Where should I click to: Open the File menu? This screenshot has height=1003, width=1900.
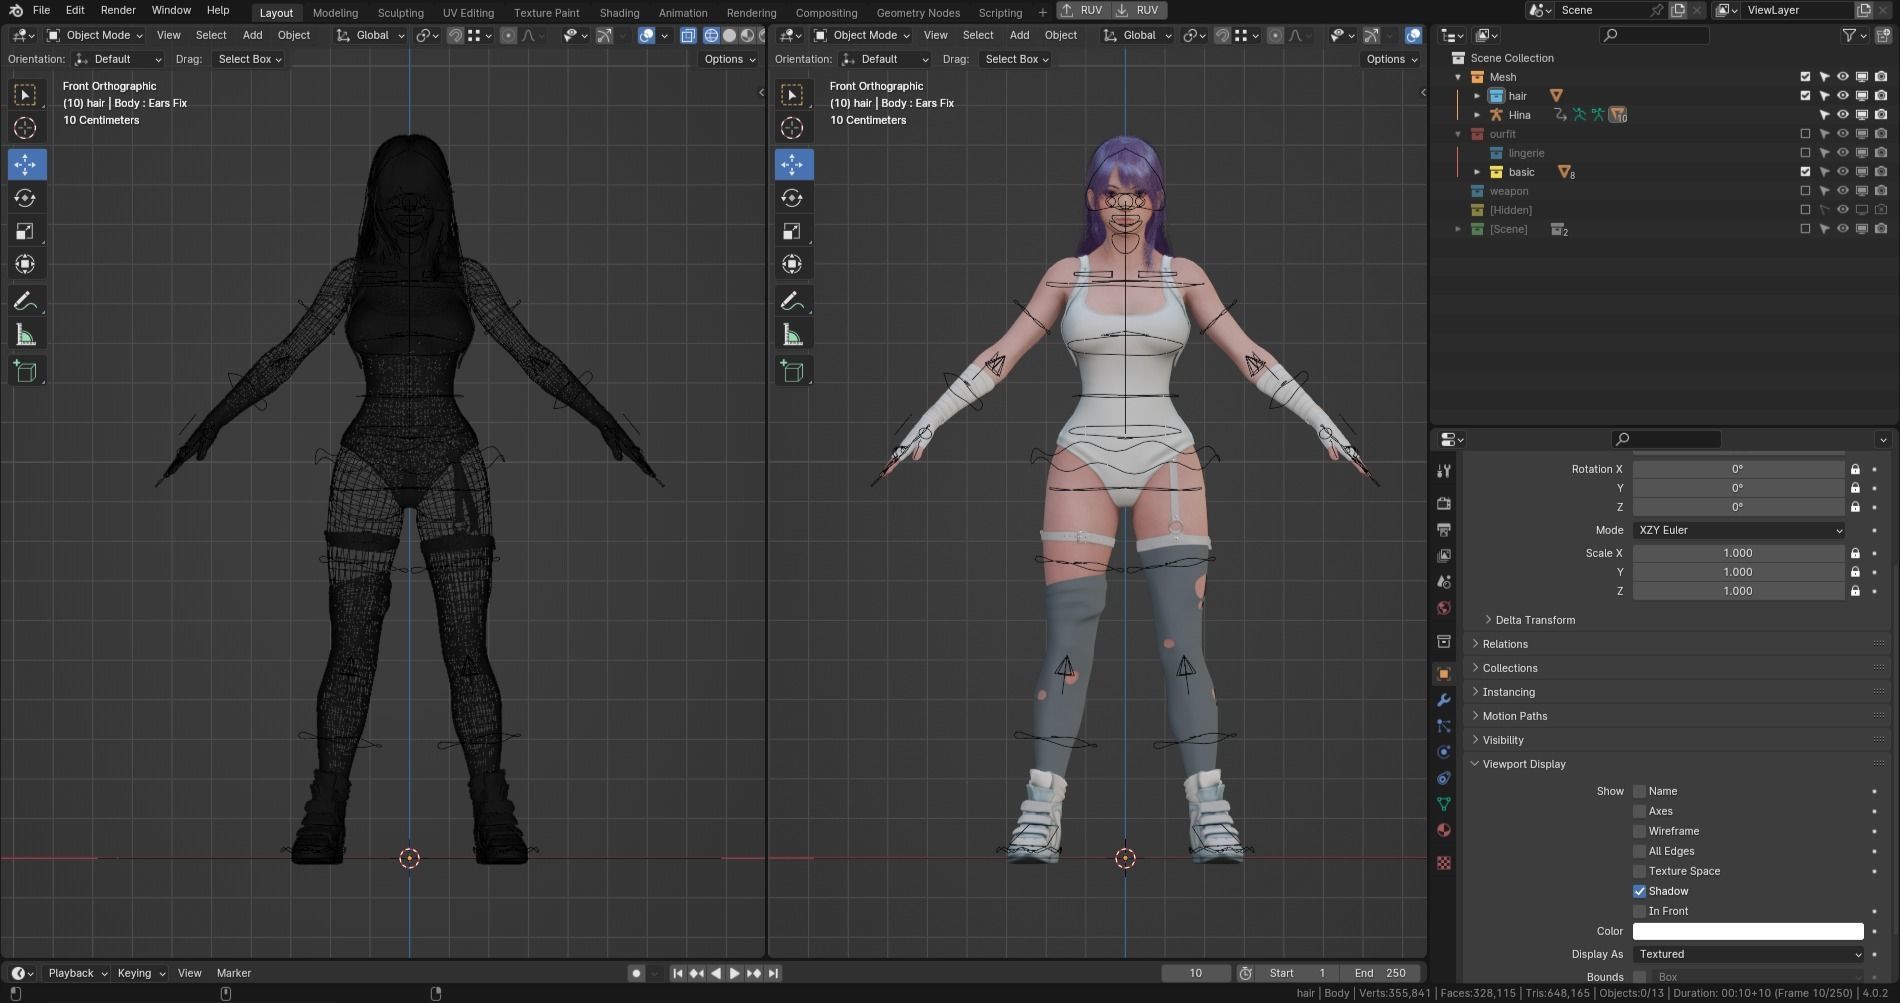(41, 10)
